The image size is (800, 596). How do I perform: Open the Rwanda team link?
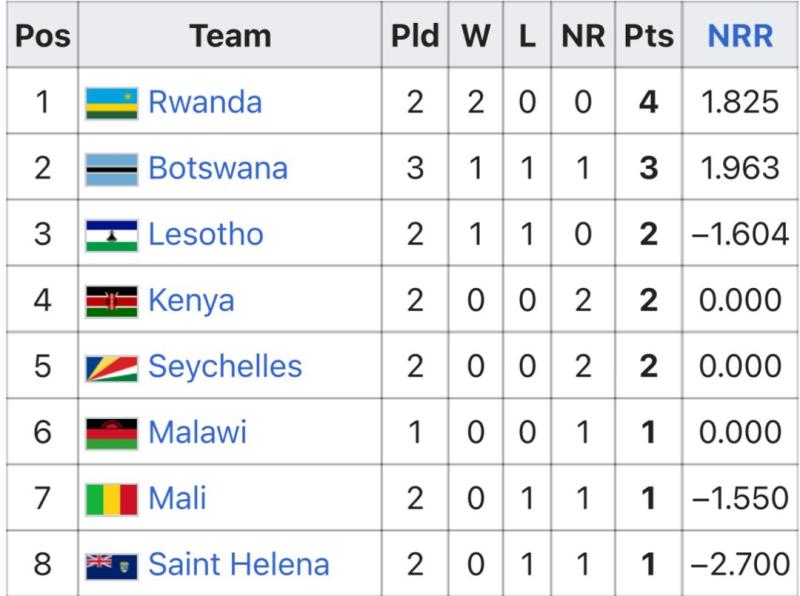[x=205, y=102]
